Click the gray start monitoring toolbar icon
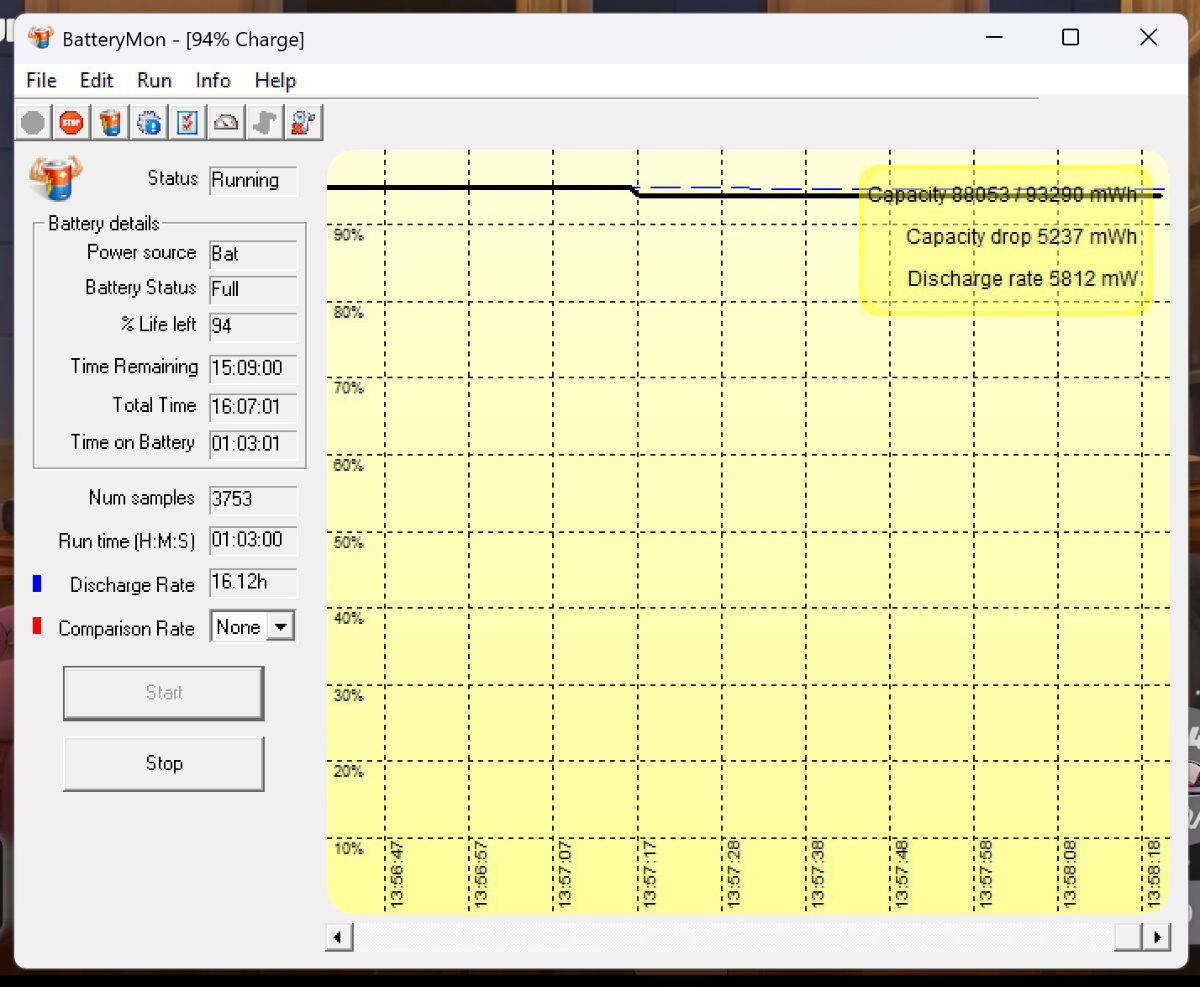Screen dimensions: 1200x987 click(x=33, y=123)
